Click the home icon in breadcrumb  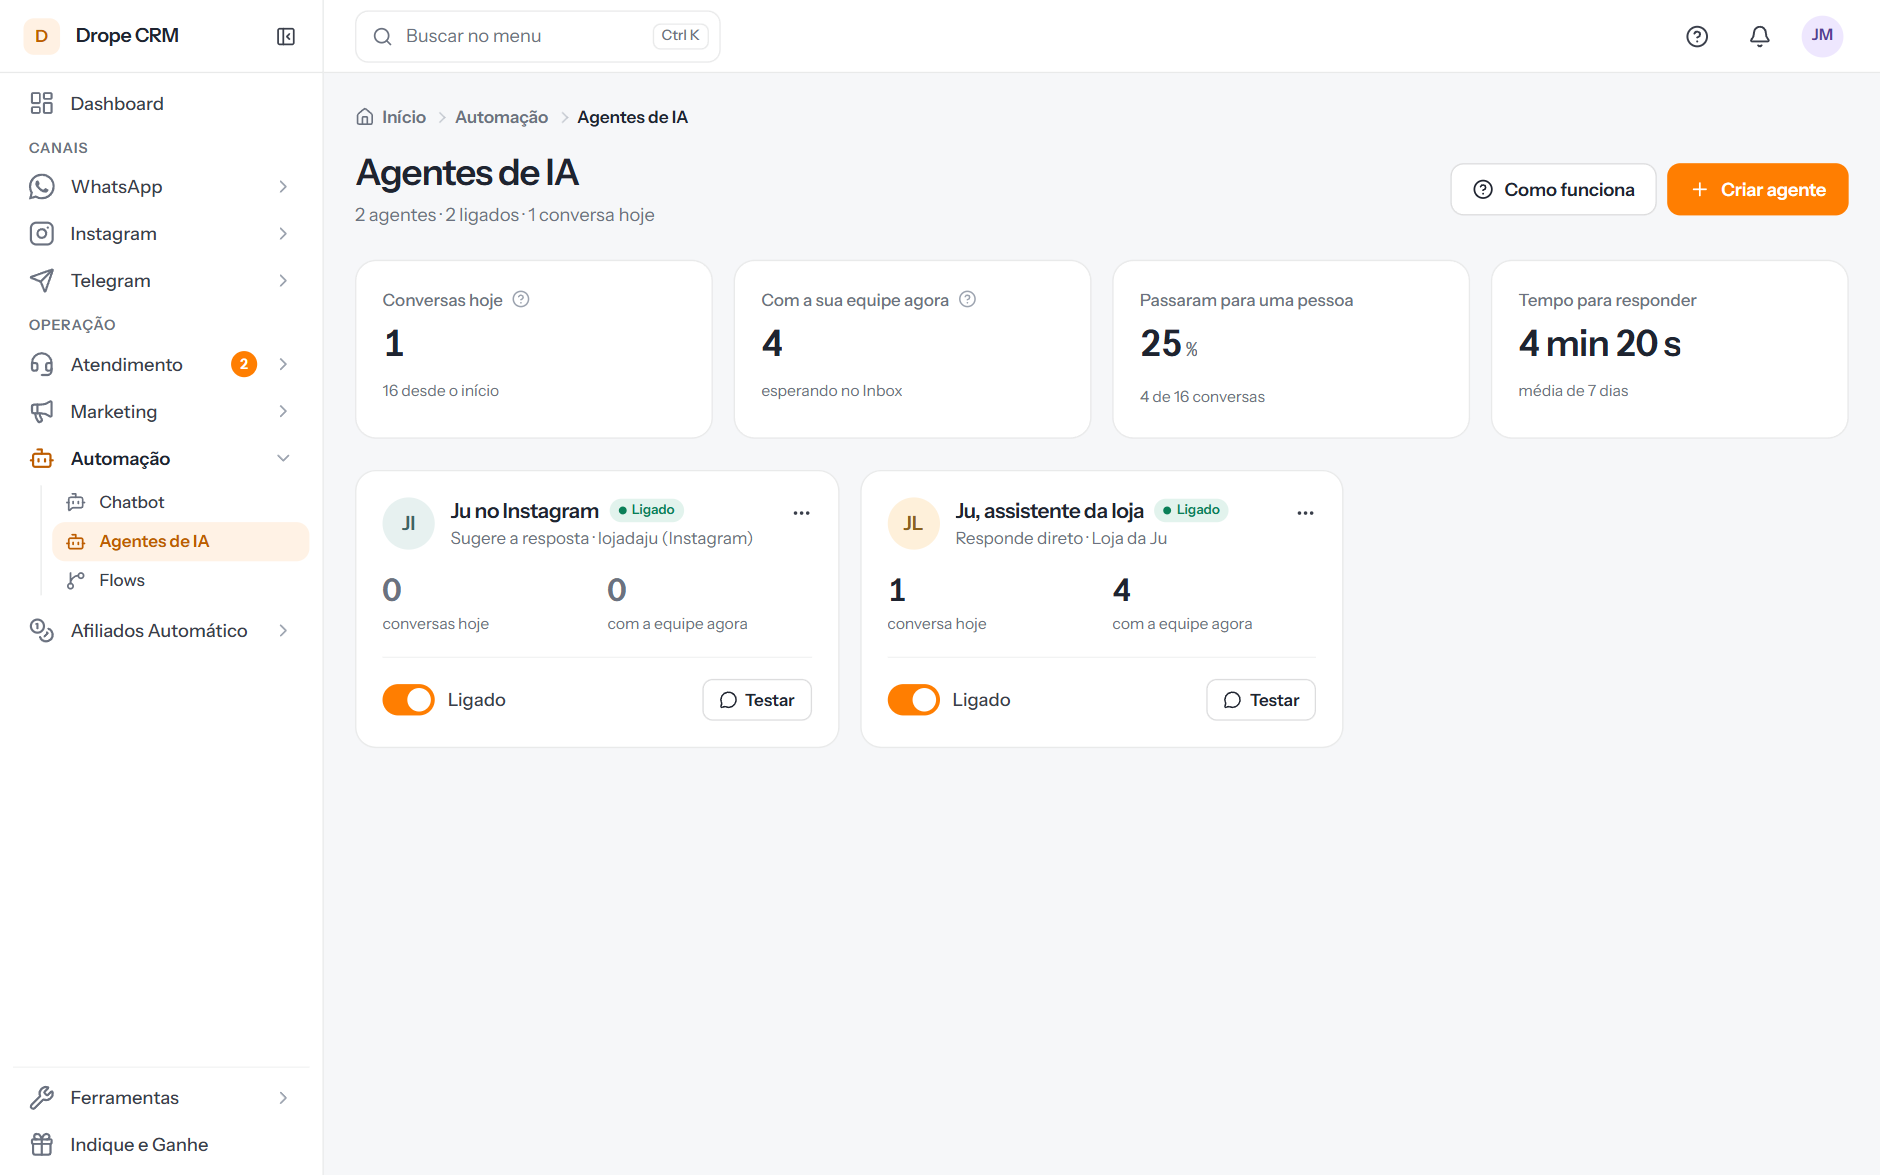click(x=365, y=117)
